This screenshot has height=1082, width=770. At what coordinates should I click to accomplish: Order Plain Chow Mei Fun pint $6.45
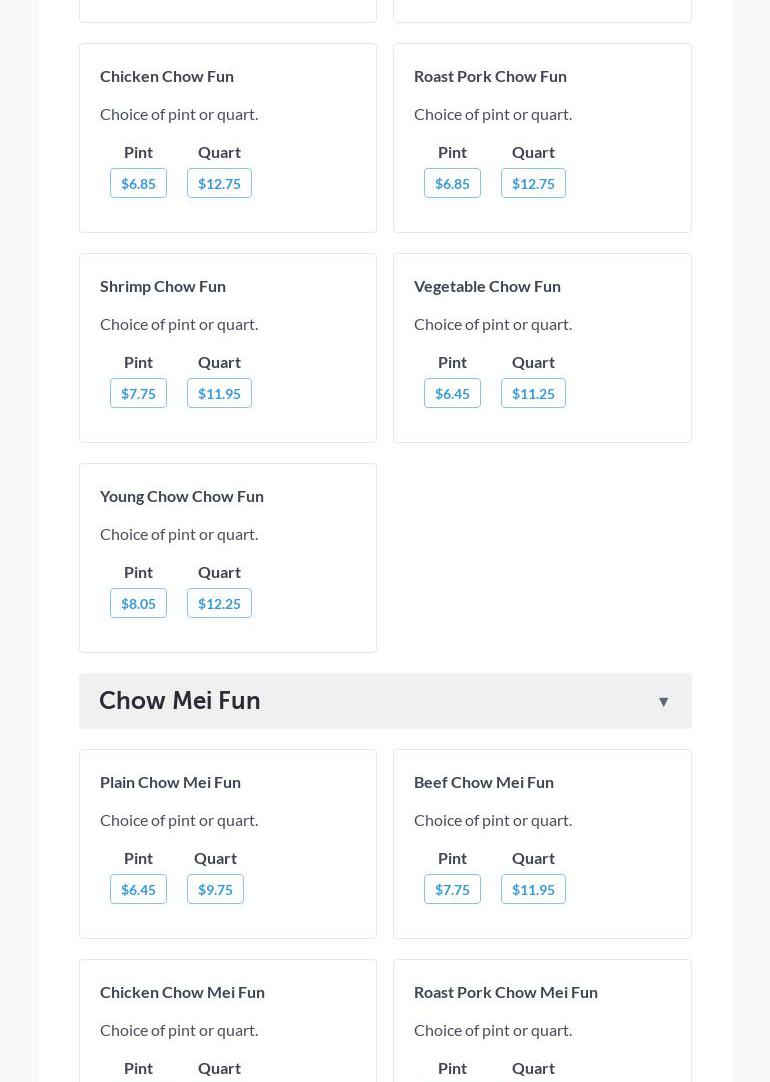click(x=138, y=890)
